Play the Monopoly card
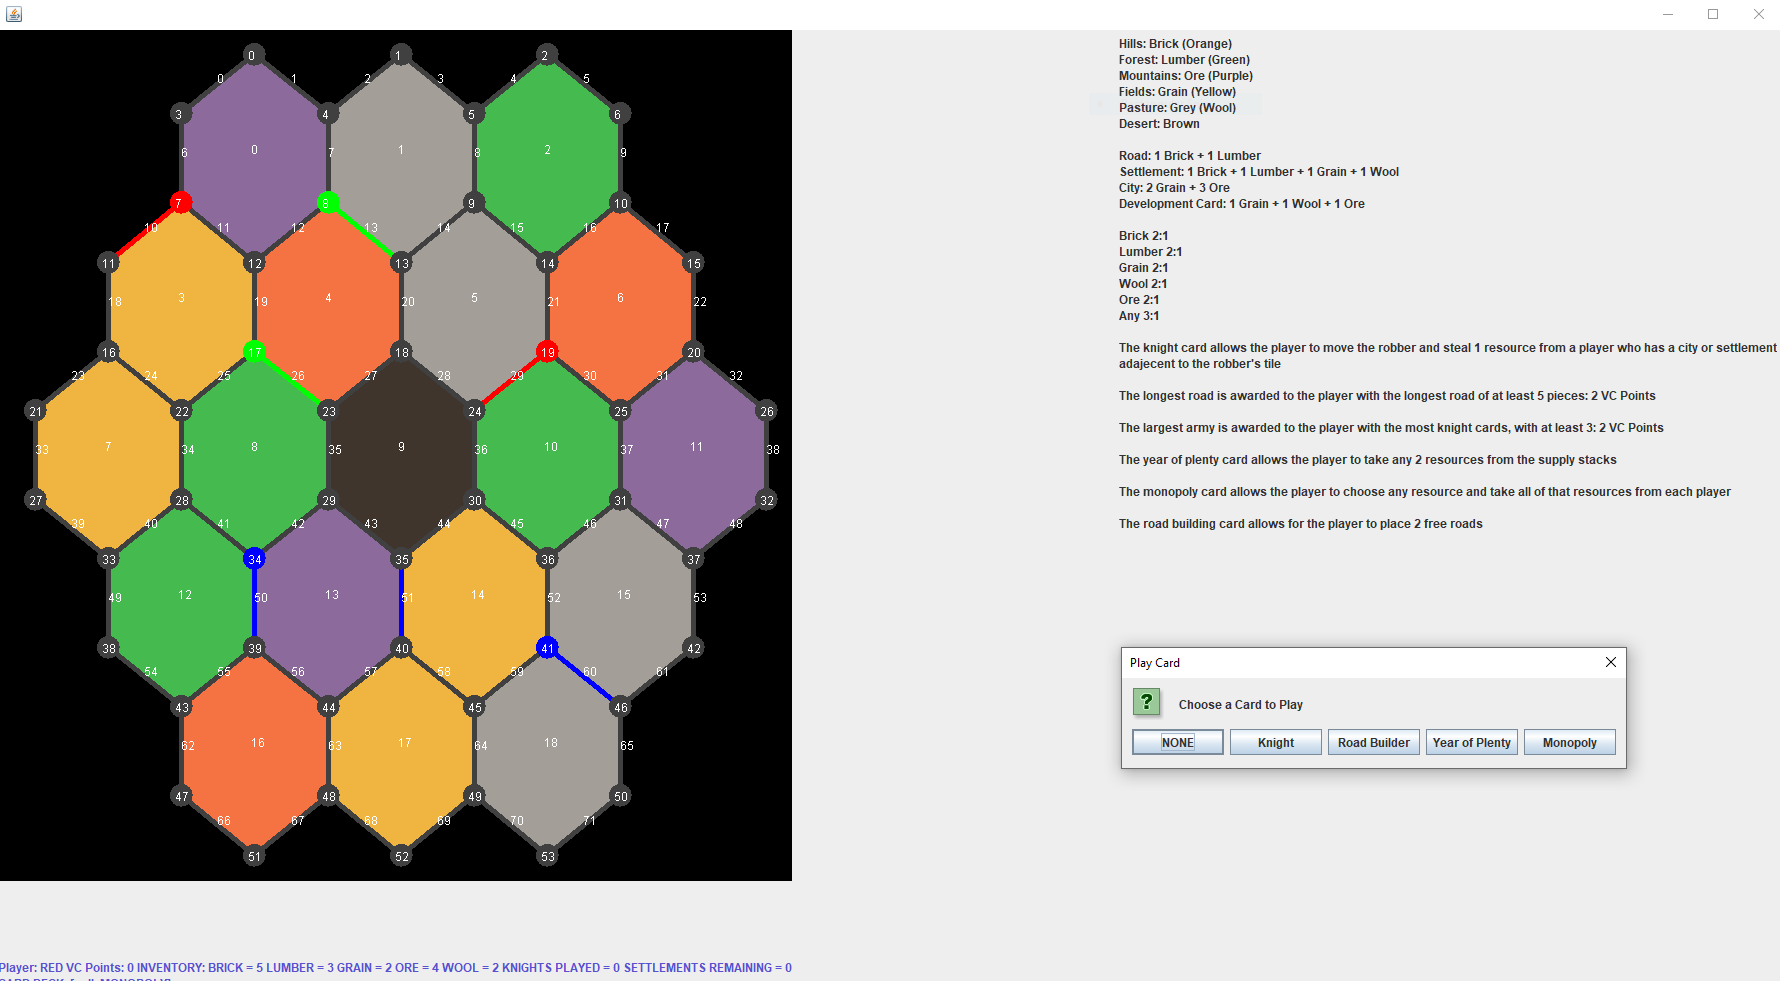 [x=1569, y=742]
